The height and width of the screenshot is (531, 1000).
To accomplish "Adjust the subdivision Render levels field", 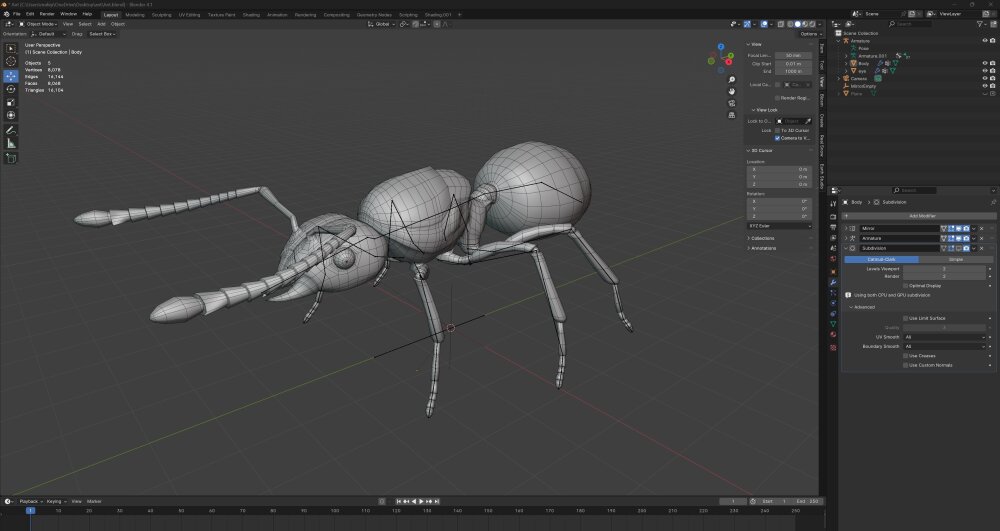I will (945, 277).
